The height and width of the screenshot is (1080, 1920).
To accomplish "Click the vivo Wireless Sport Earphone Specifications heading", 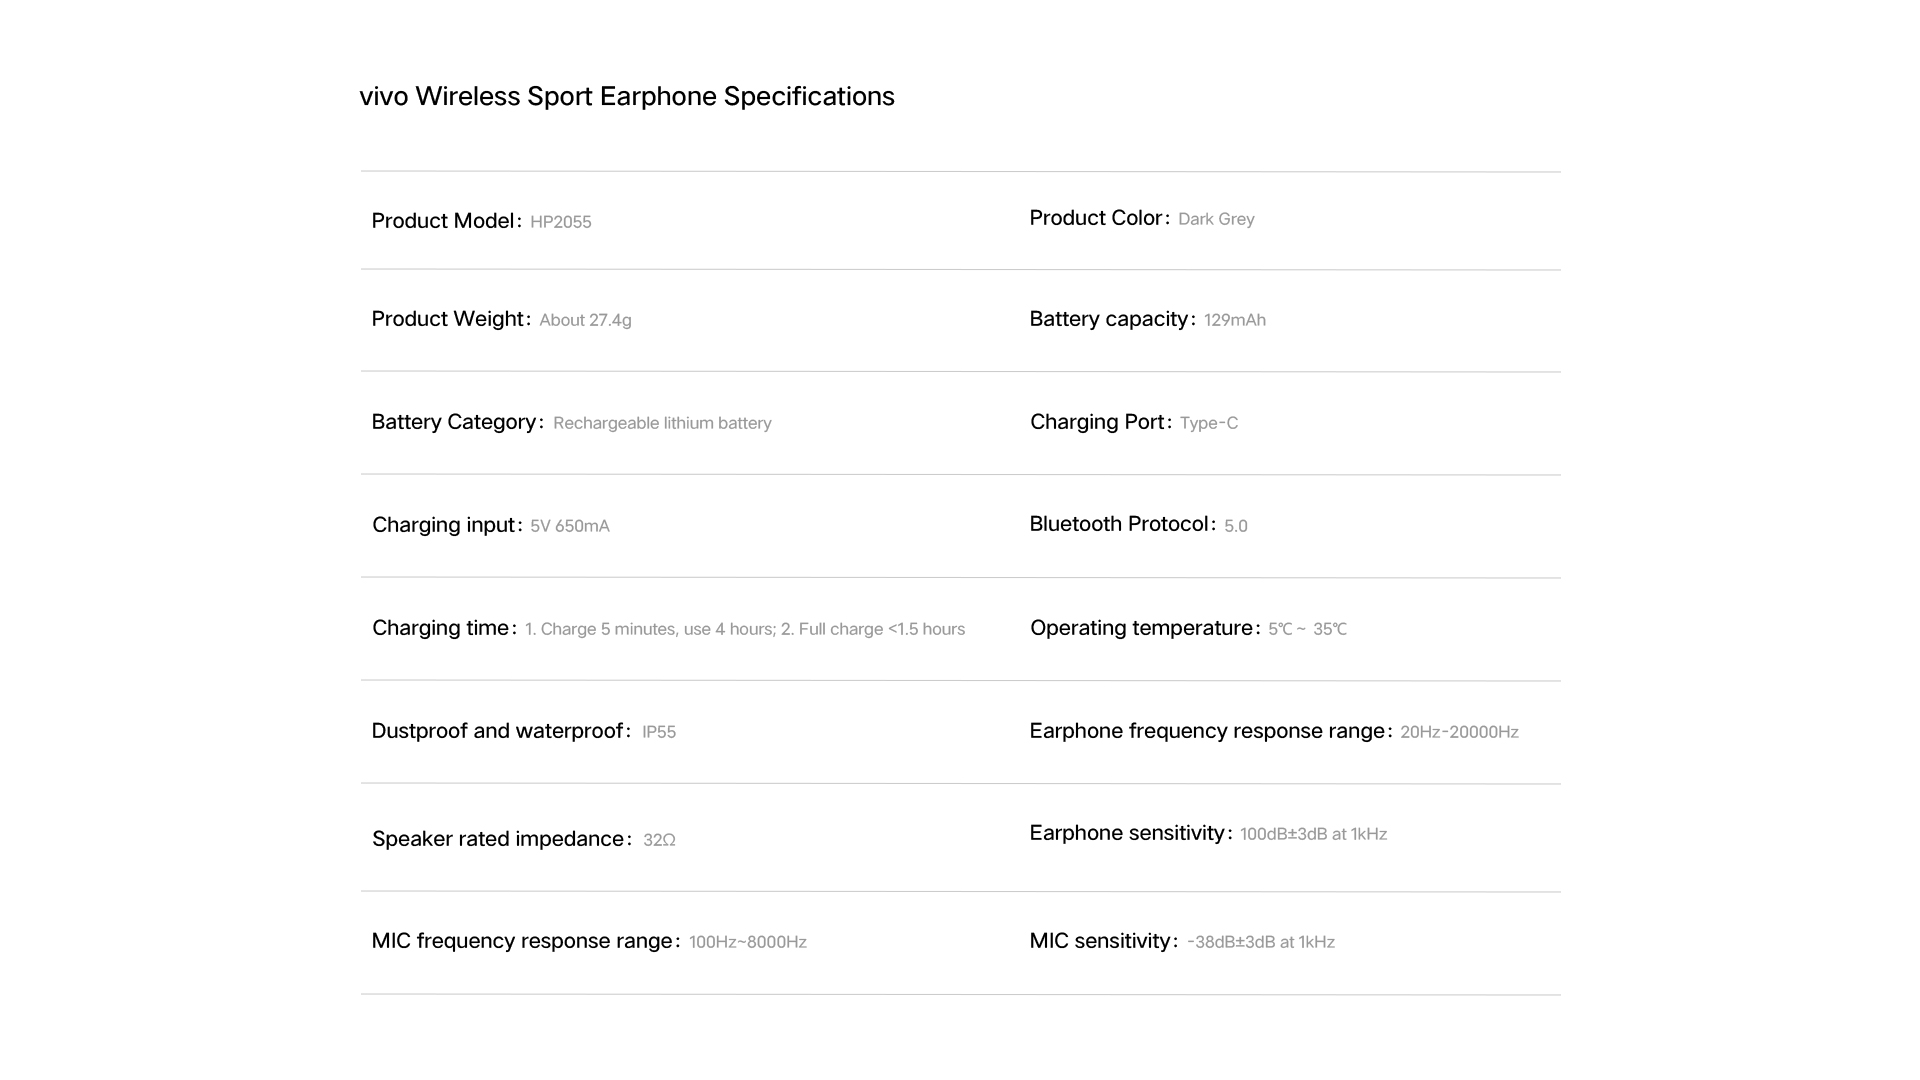I will [627, 96].
